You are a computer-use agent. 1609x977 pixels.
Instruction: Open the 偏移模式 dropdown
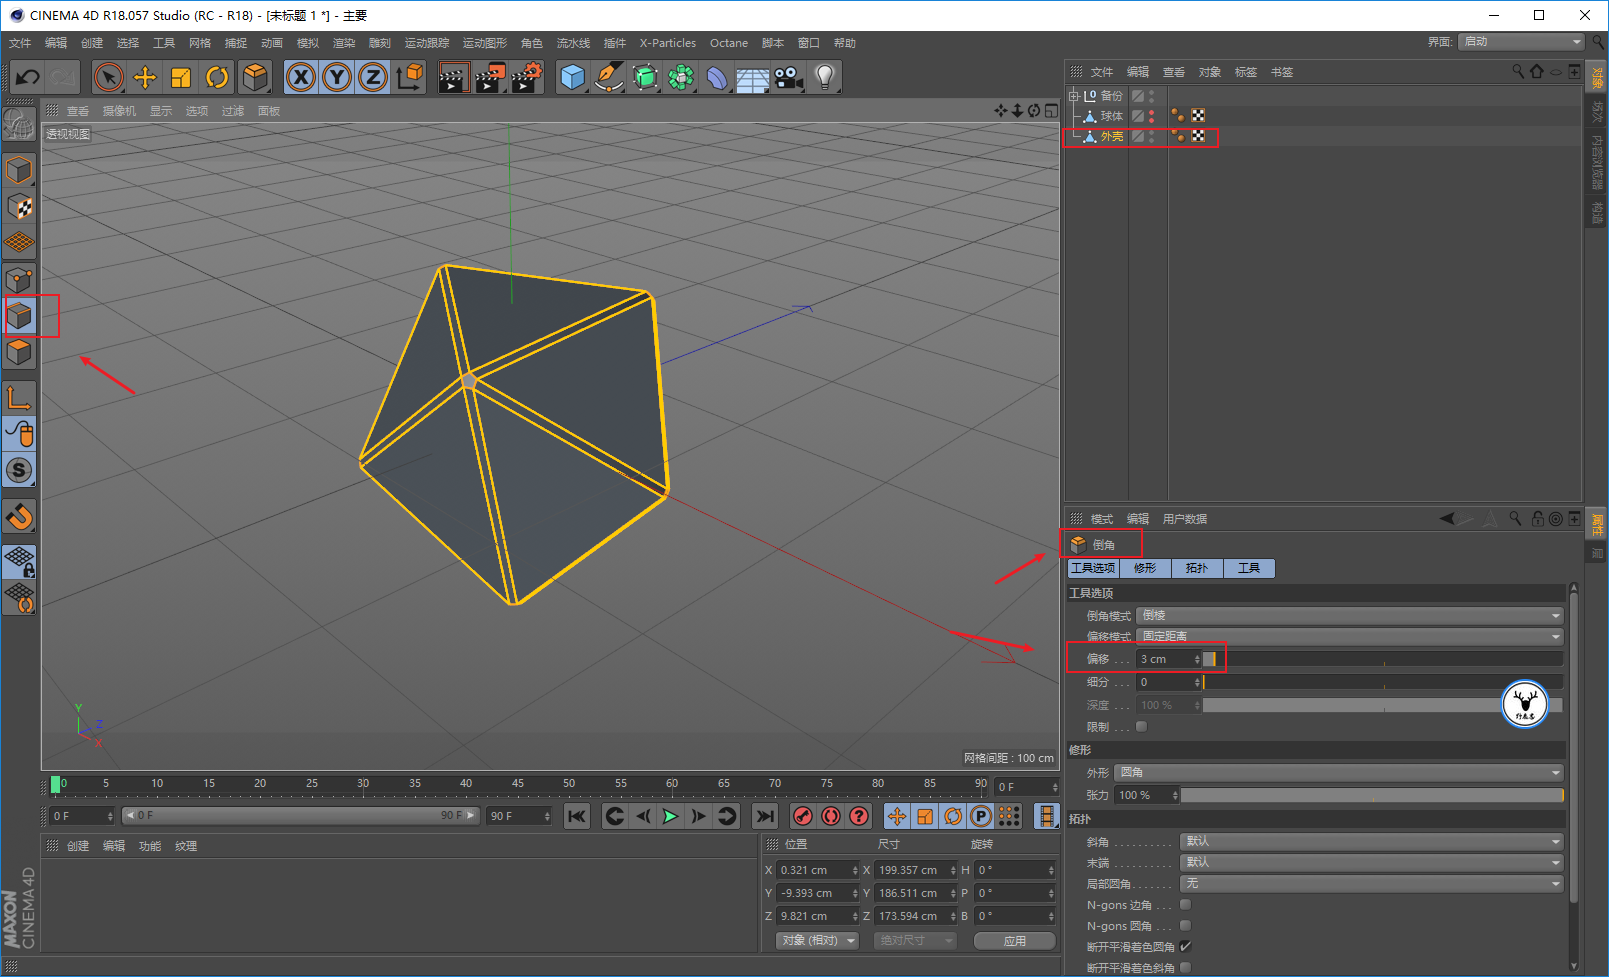coord(1349,637)
